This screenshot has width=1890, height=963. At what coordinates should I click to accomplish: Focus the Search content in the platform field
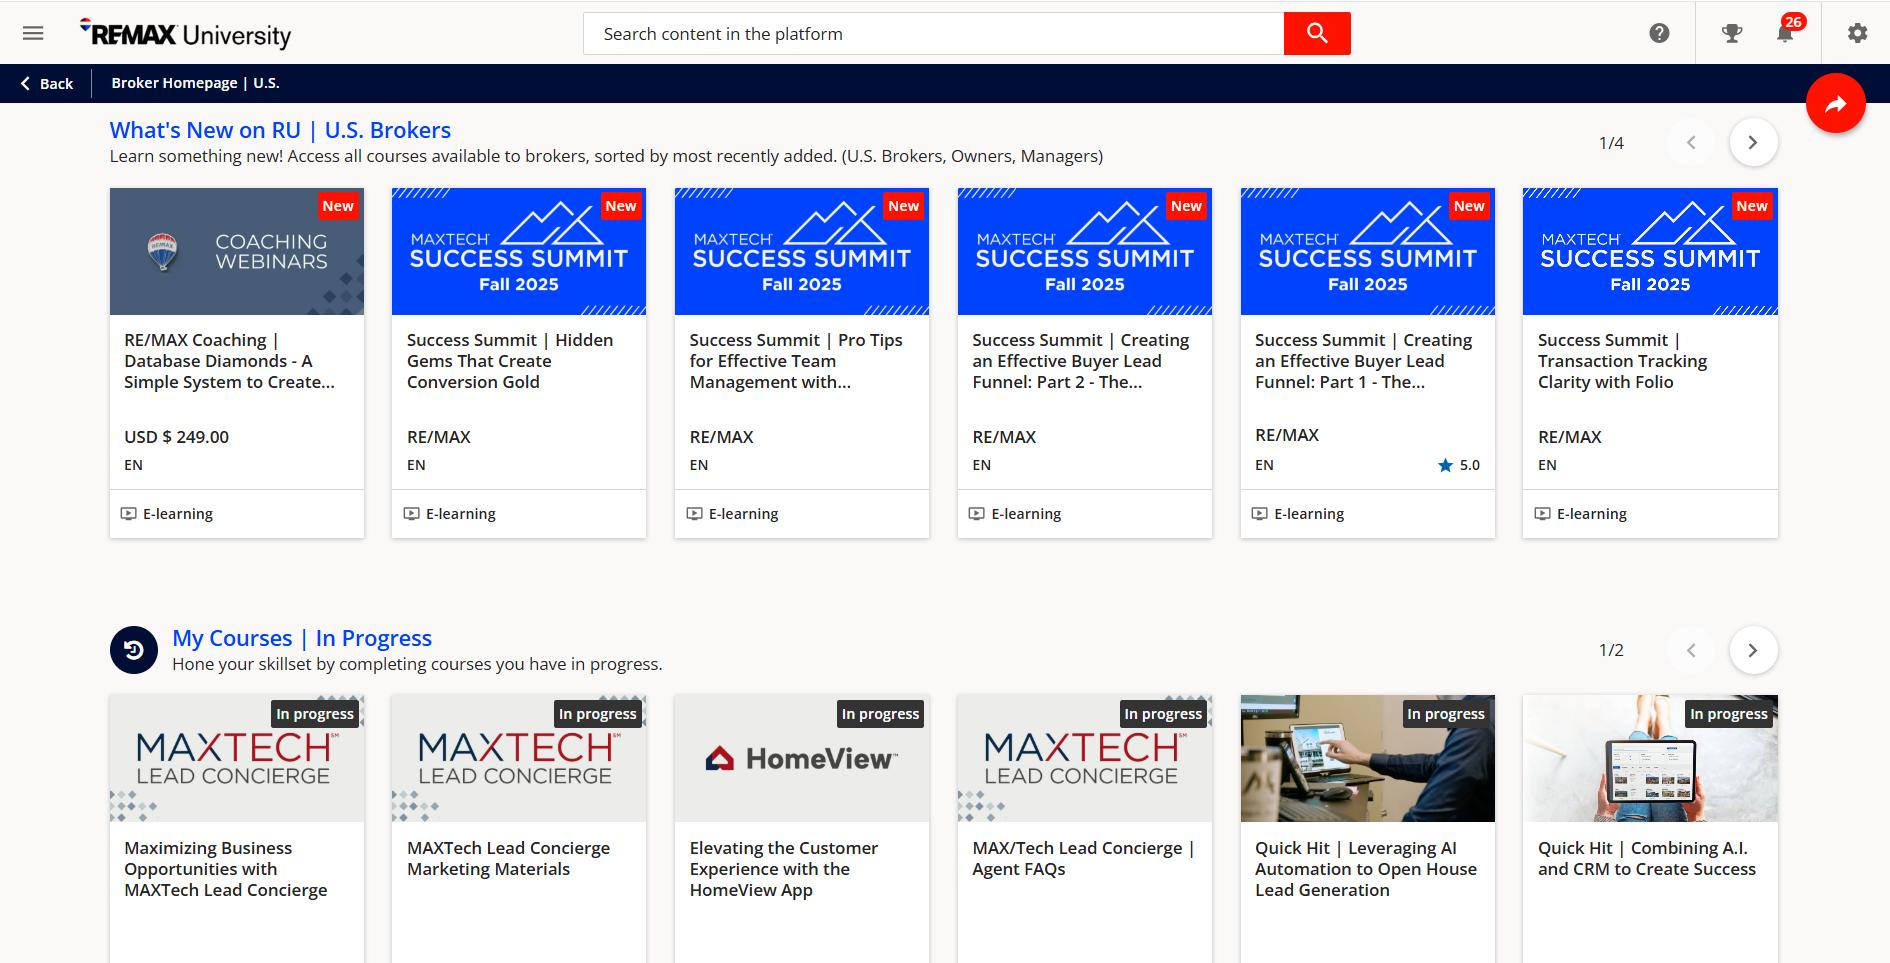[933, 33]
